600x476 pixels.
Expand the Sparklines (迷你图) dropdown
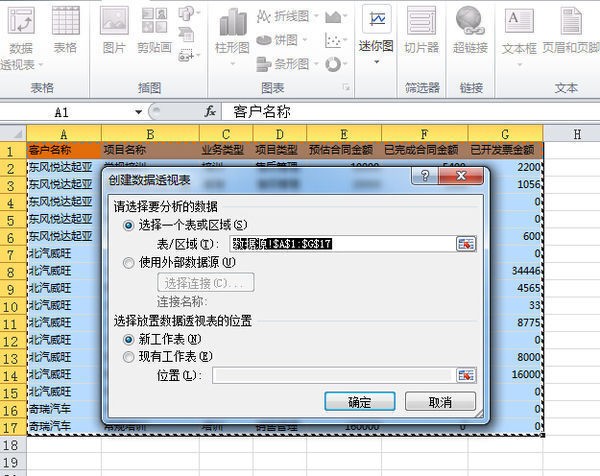click(376, 30)
